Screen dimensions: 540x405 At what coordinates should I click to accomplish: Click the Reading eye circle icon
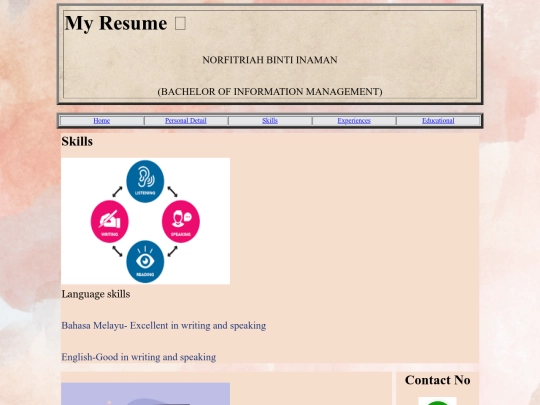(x=145, y=262)
